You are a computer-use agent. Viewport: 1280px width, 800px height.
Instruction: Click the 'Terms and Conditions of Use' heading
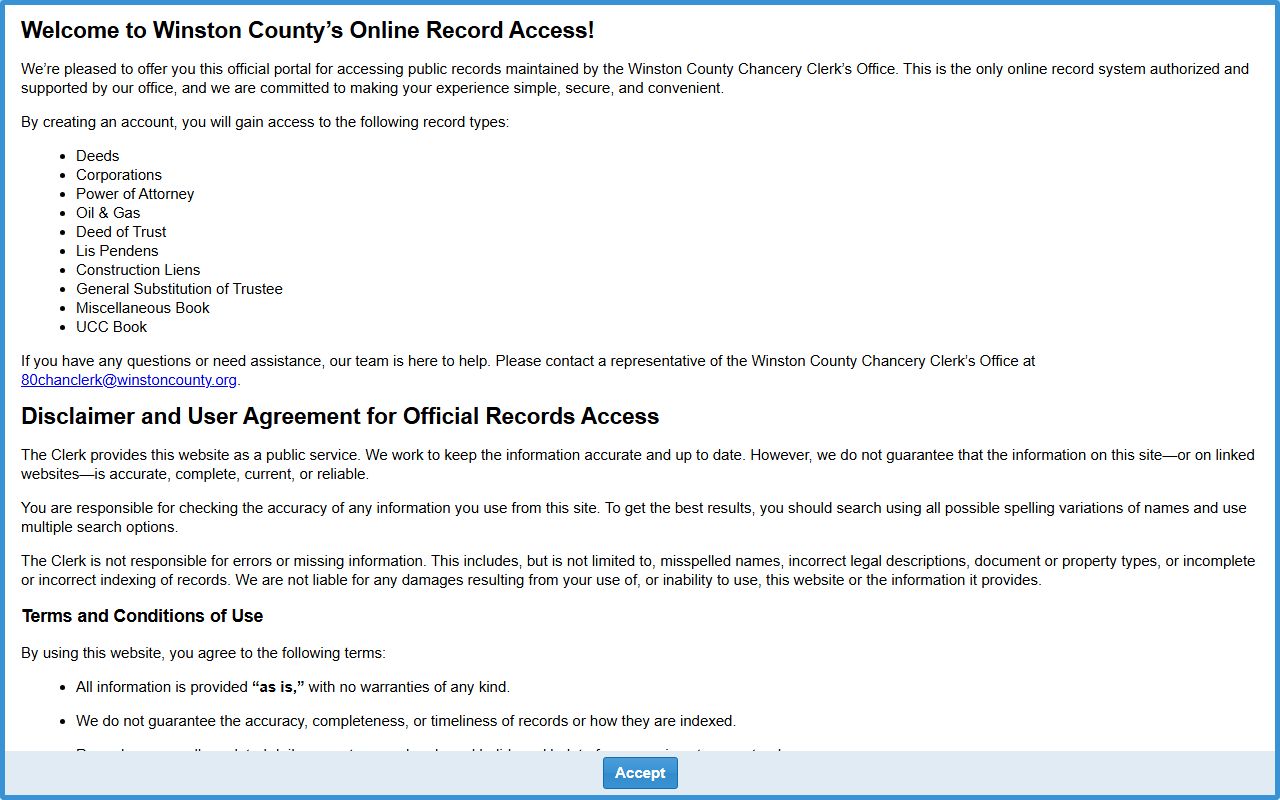142,616
